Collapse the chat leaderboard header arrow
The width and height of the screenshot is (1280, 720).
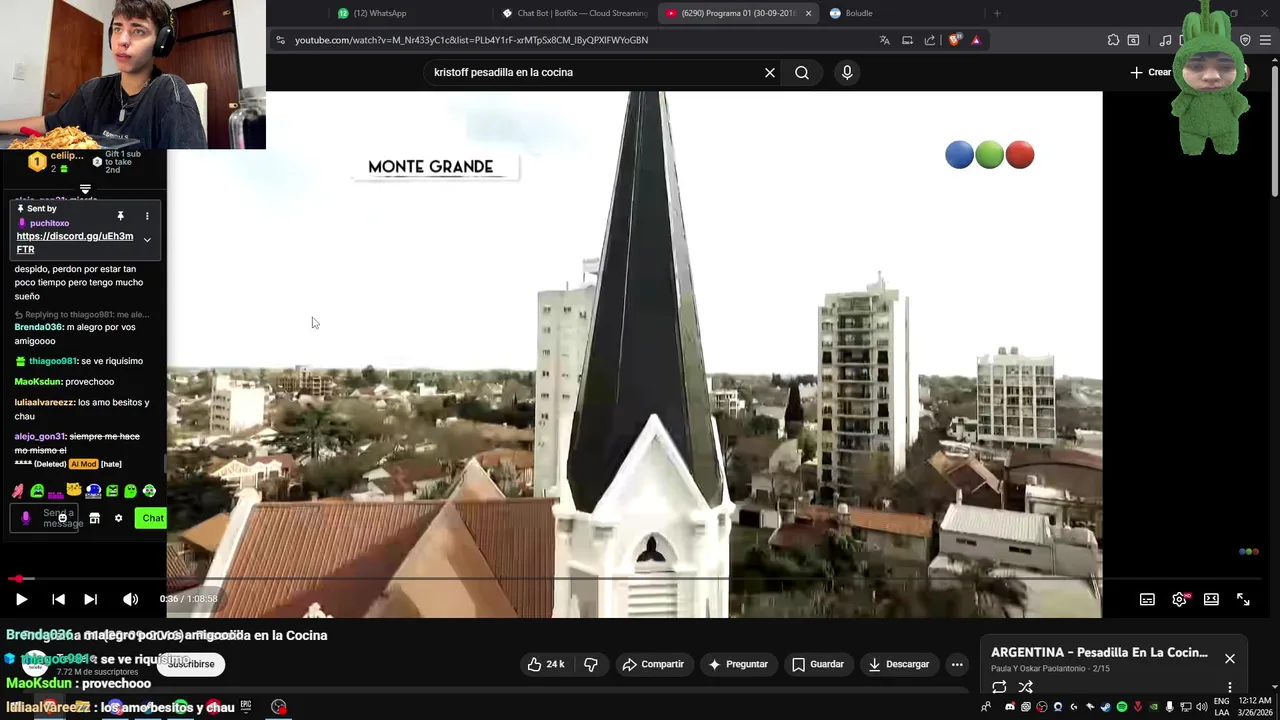tap(85, 189)
